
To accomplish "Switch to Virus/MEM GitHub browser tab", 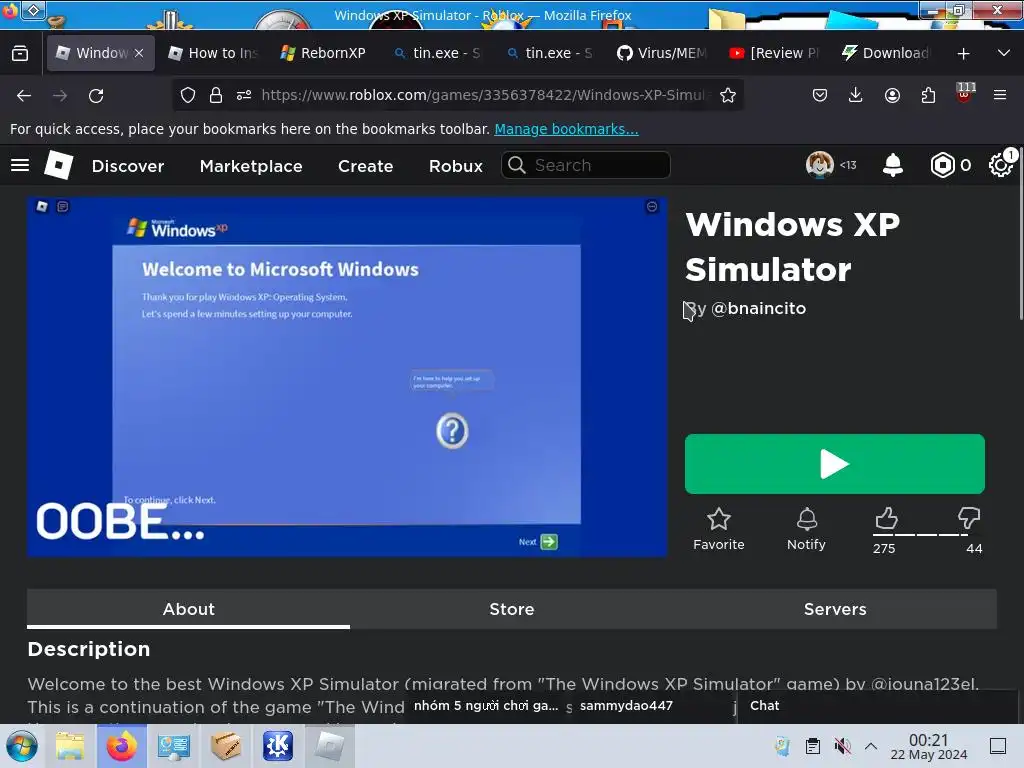I will [x=661, y=54].
